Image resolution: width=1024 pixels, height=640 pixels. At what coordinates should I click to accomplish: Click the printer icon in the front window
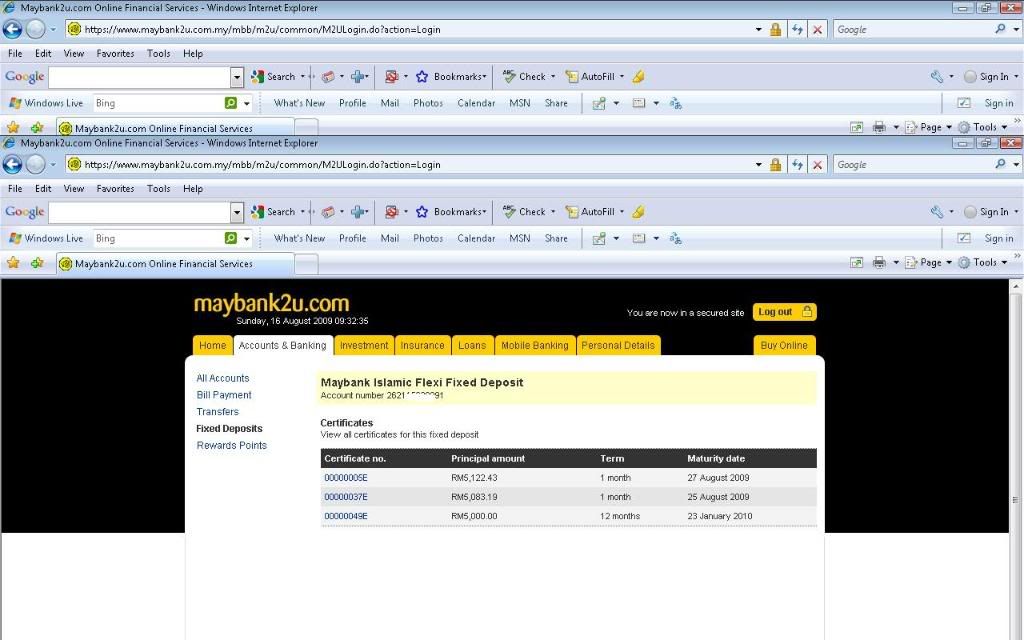(x=880, y=263)
